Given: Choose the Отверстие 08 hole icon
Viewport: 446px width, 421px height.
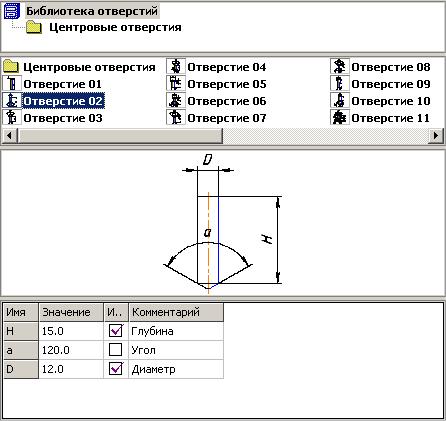Looking at the screenshot, I should click(x=340, y=67).
